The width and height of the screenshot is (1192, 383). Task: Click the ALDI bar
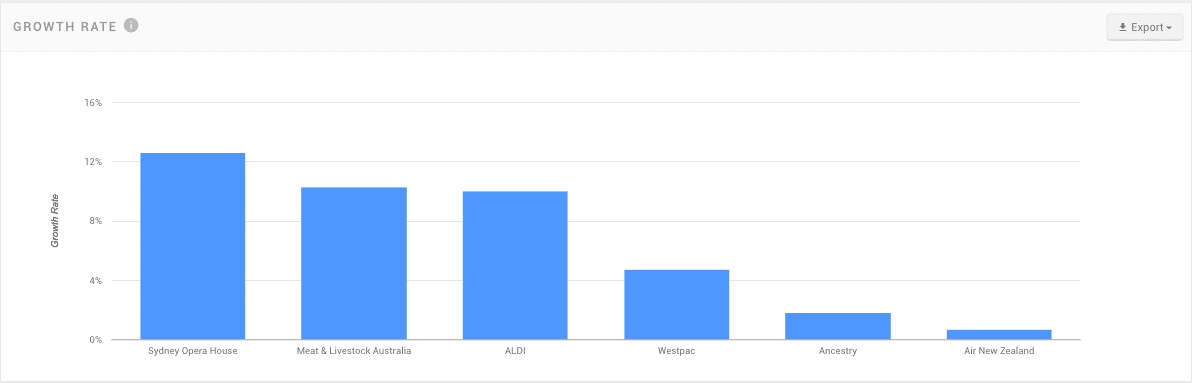515,265
